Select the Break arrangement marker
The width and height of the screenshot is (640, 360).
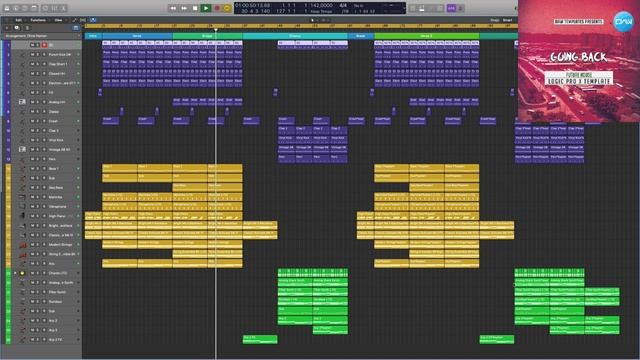coord(361,36)
